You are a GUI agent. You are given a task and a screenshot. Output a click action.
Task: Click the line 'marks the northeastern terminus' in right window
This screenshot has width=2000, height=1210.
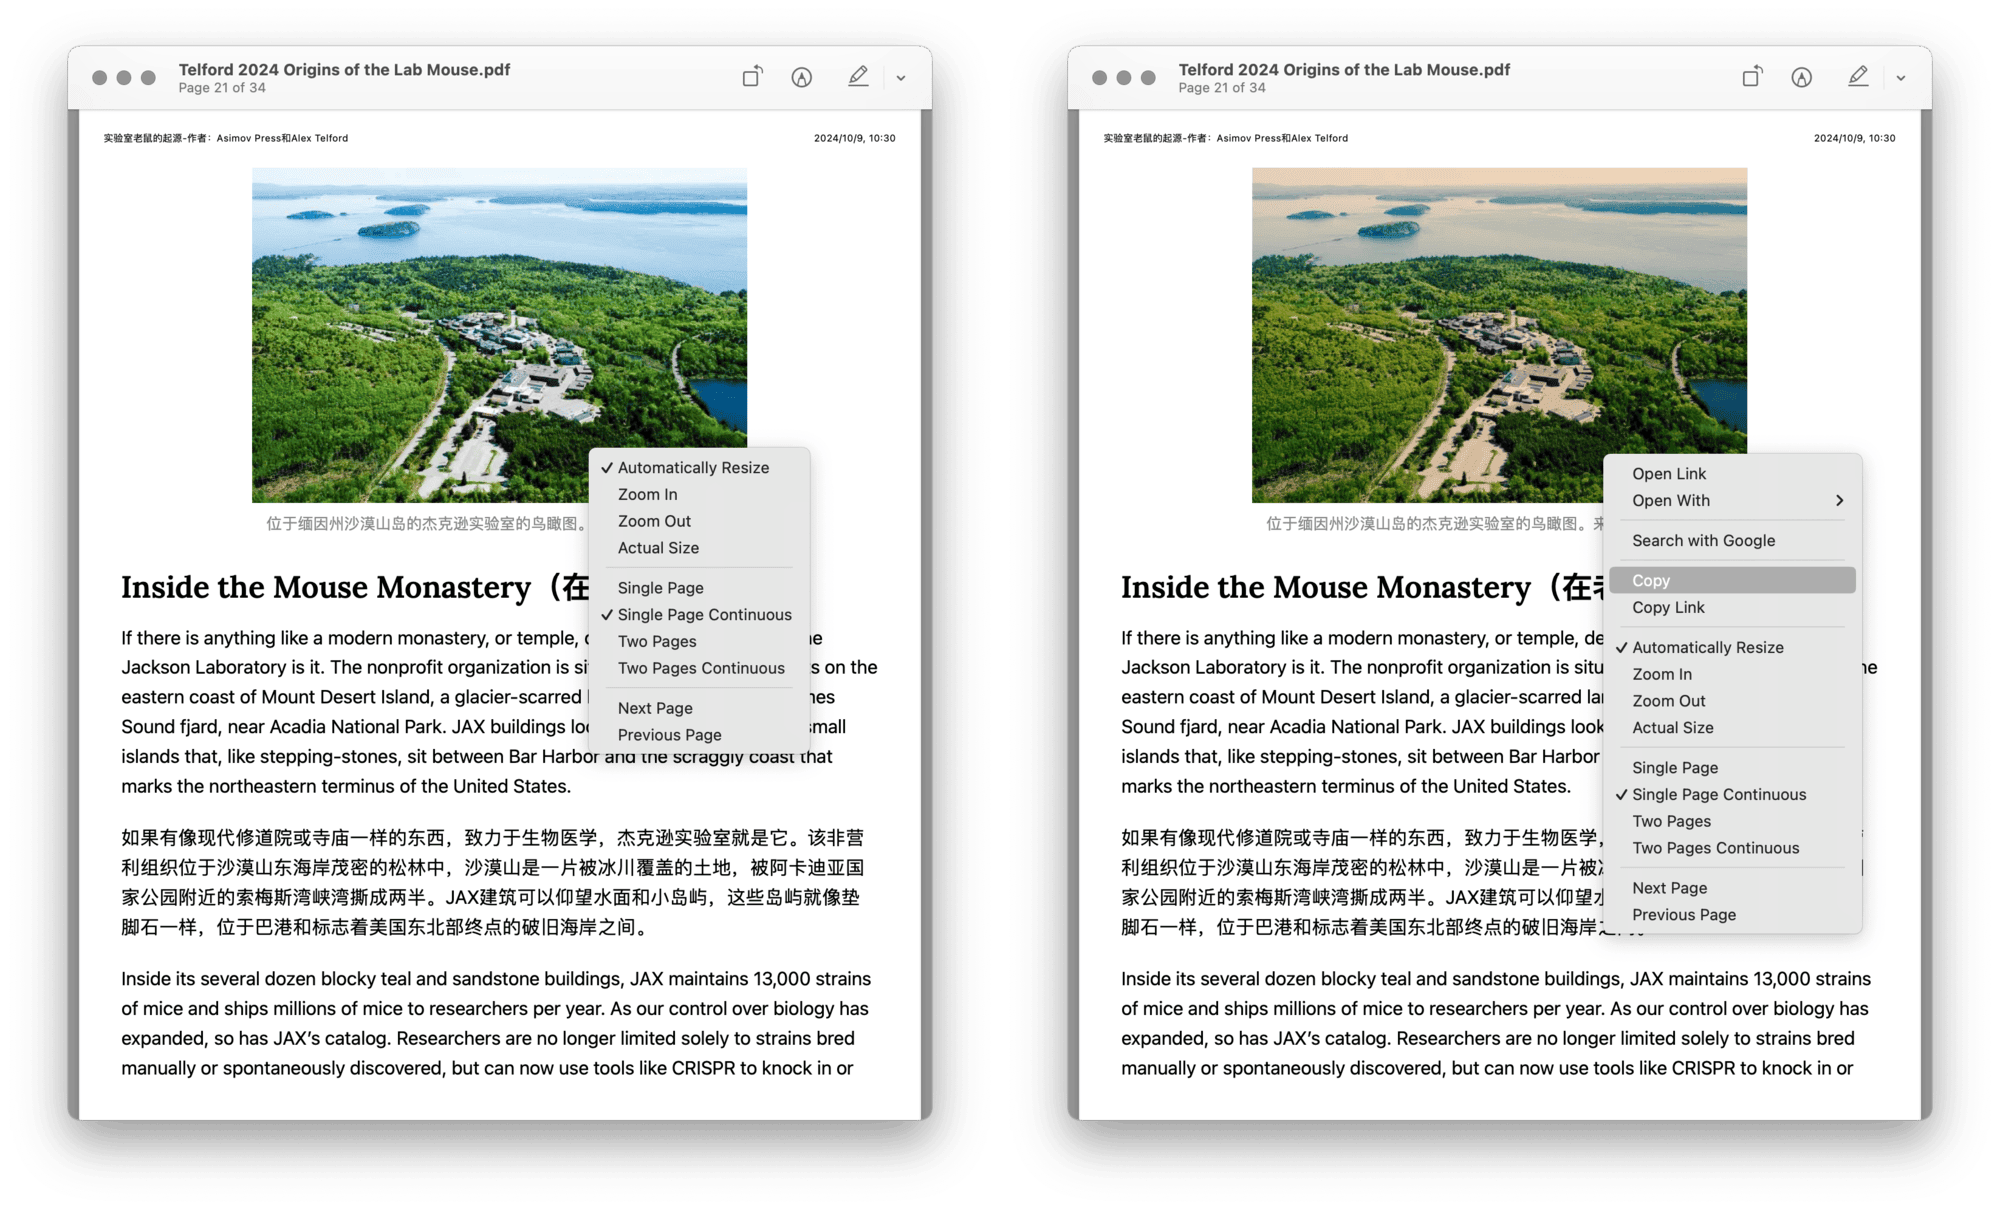[x=1346, y=786]
